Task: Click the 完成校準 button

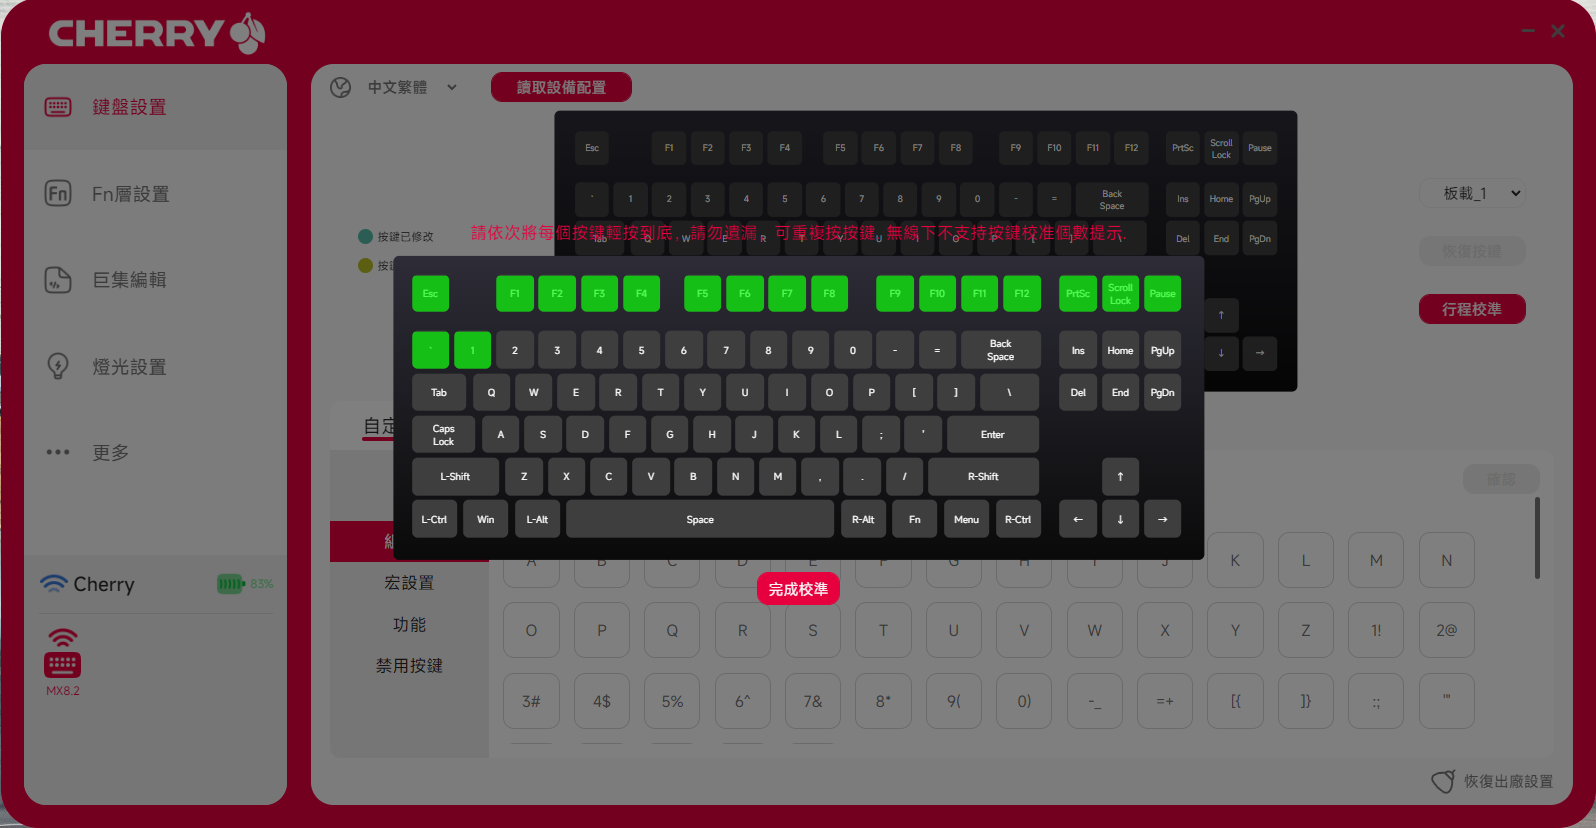Action: pos(798,589)
